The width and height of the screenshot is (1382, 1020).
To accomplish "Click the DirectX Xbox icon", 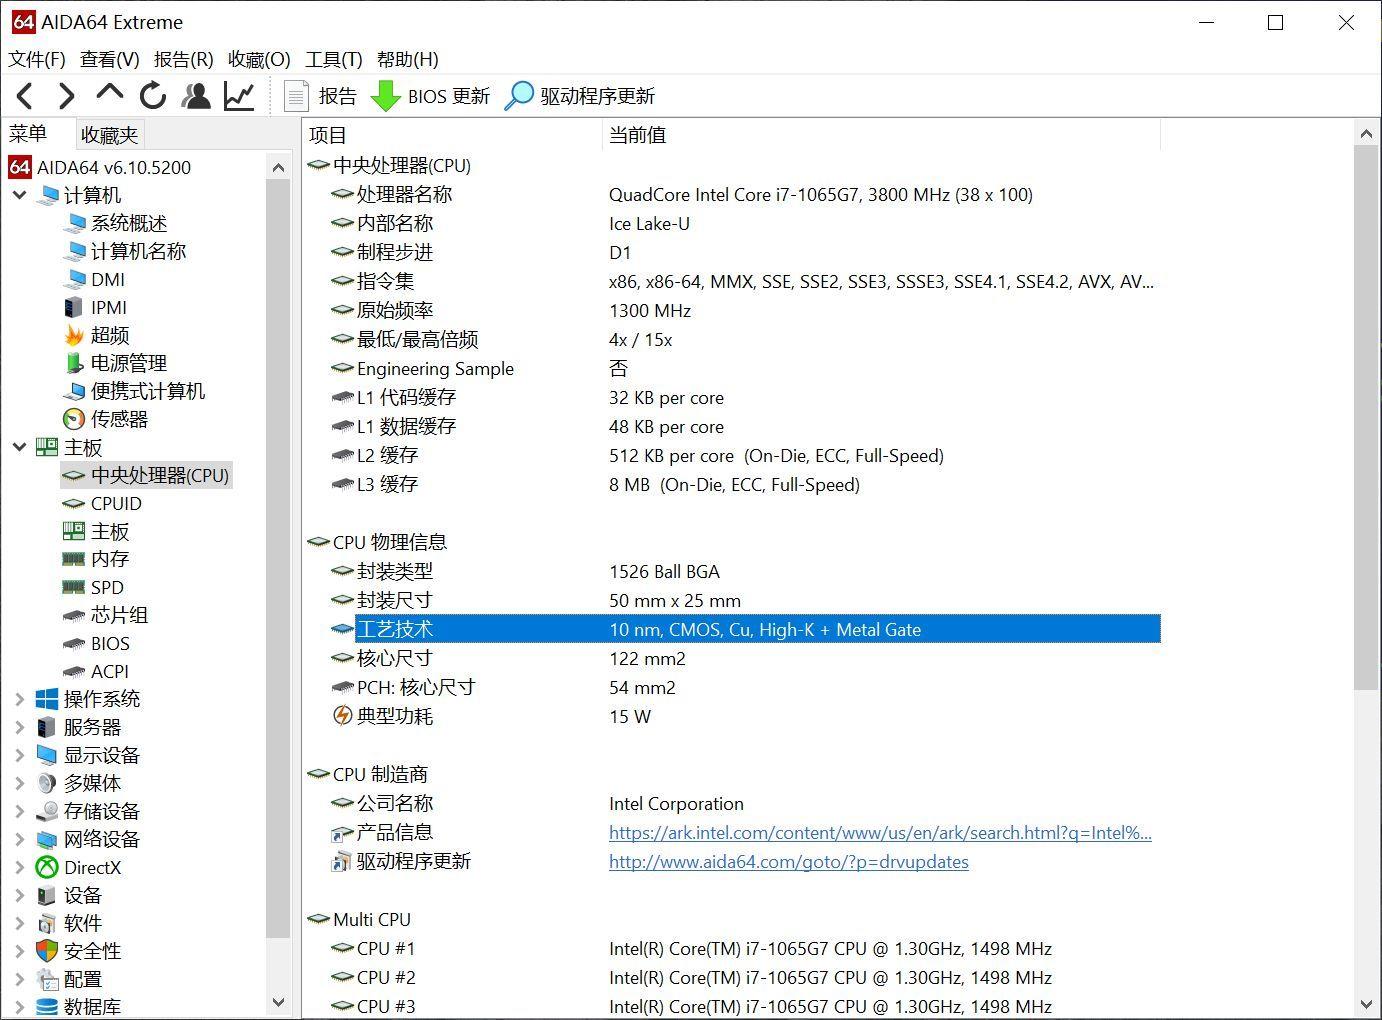I will tap(47, 867).
